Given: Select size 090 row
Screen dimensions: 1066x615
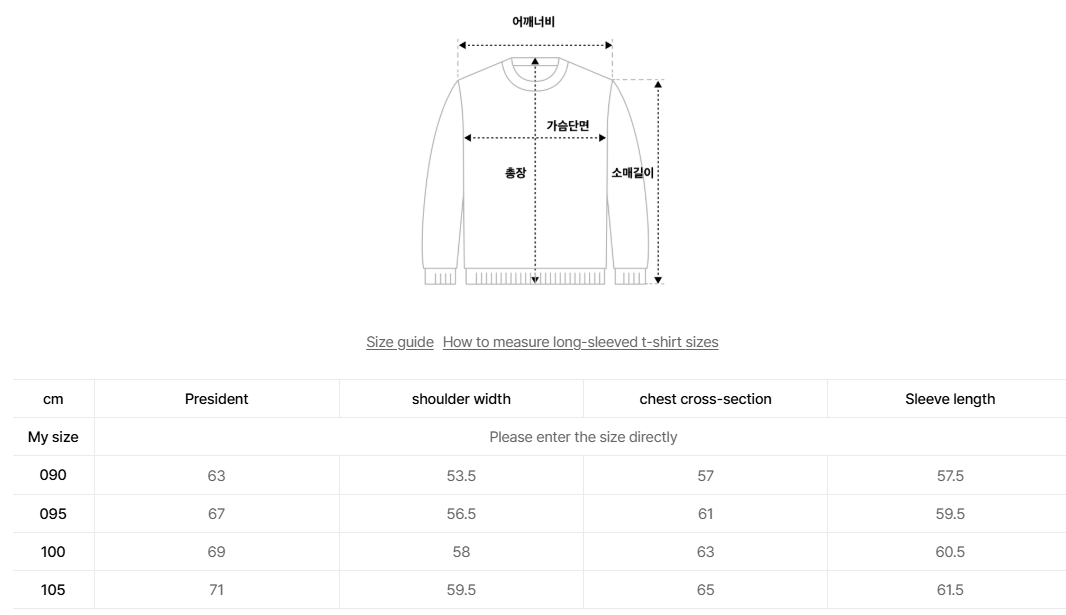Looking at the screenshot, I should 53,475.
